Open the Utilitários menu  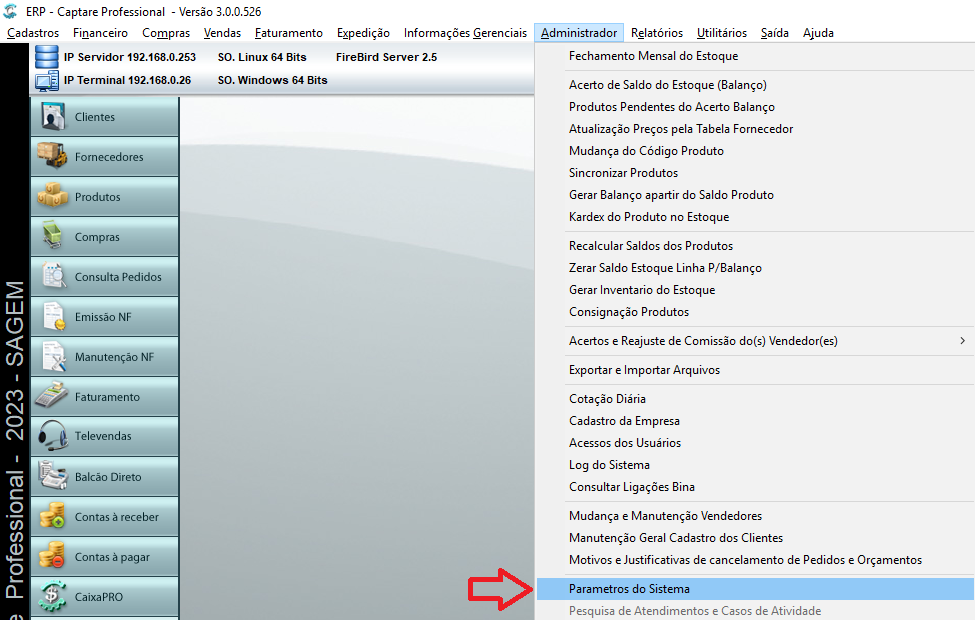(722, 33)
